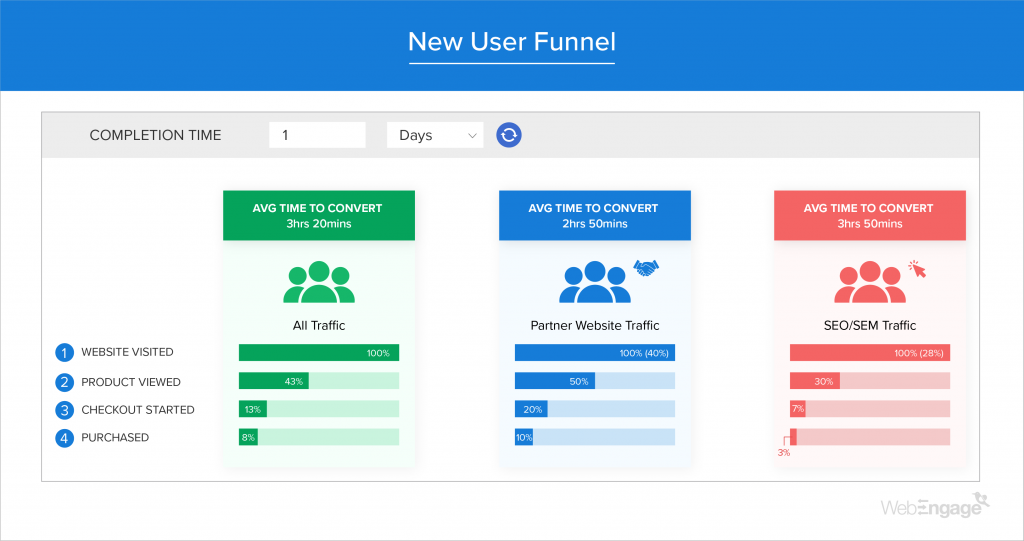This screenshot has width=1024, height=541.
Task: Click the red AVG TIME TO CONVERT 3hrs 50mins header
Action: point(870,216)
